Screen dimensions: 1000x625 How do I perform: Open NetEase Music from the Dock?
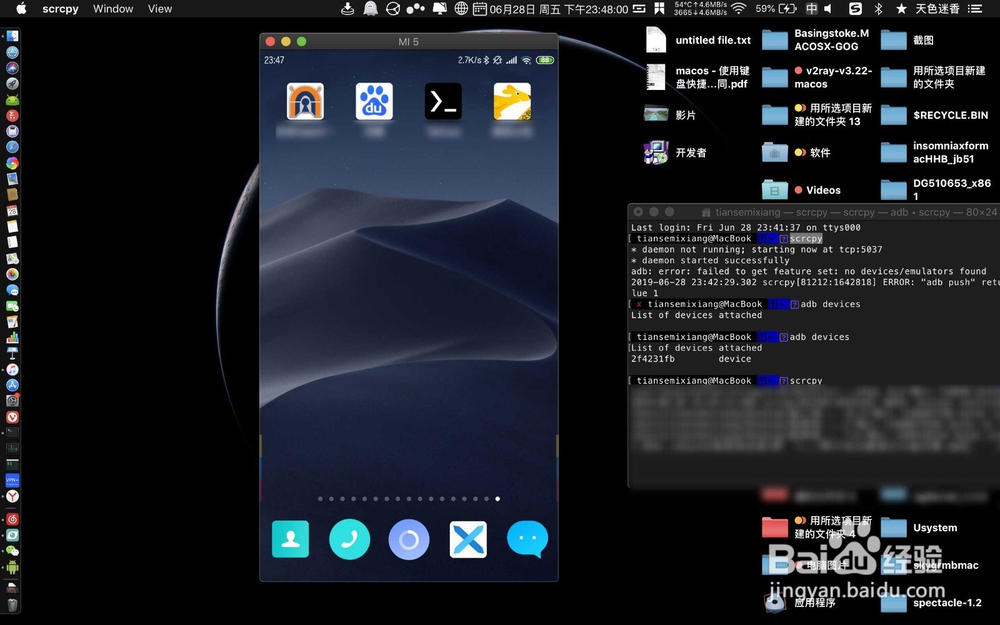[12, 519]
